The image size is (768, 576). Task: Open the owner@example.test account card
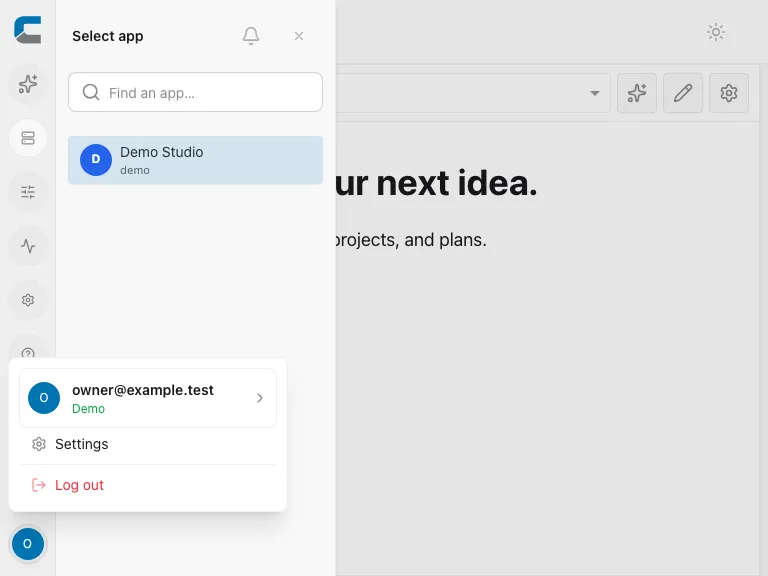(148, 398)
